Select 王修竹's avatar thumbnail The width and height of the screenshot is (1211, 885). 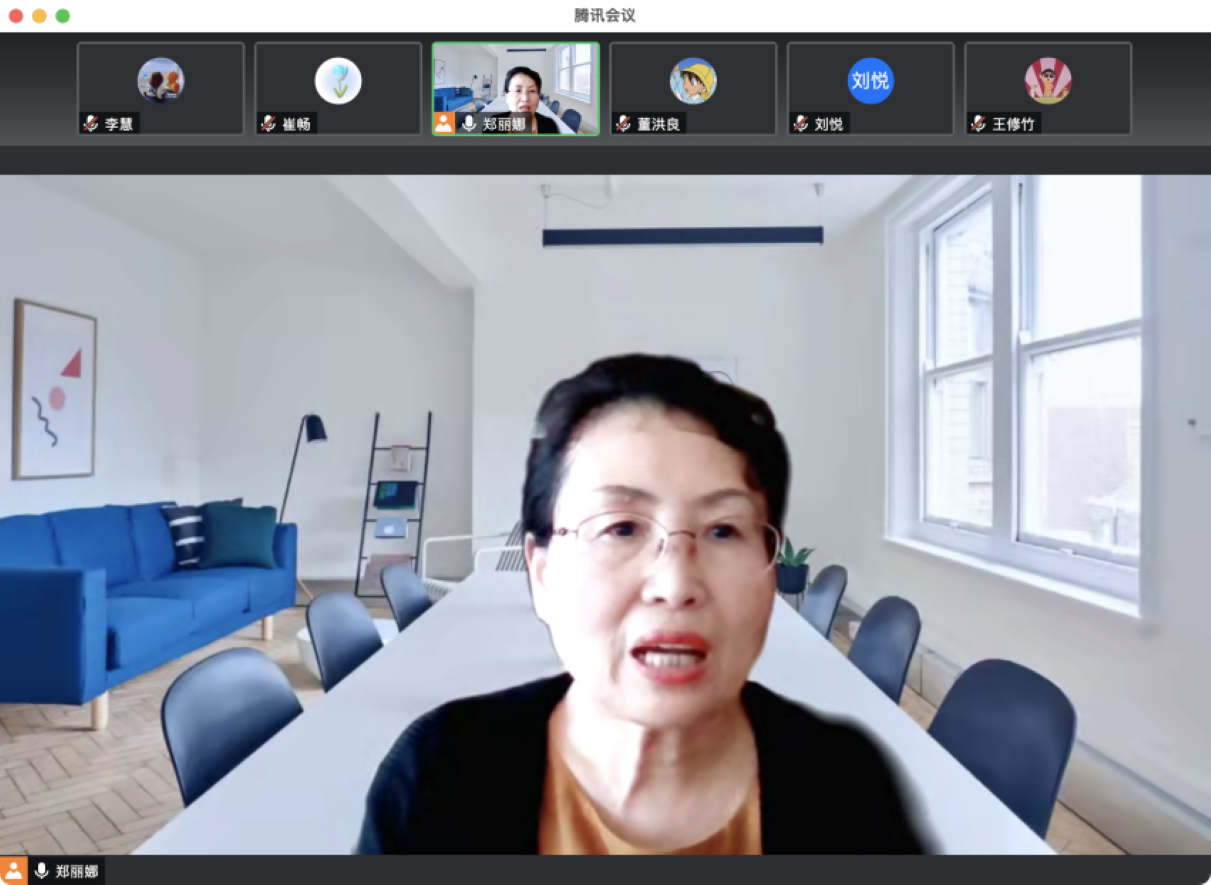(1048, 81)
